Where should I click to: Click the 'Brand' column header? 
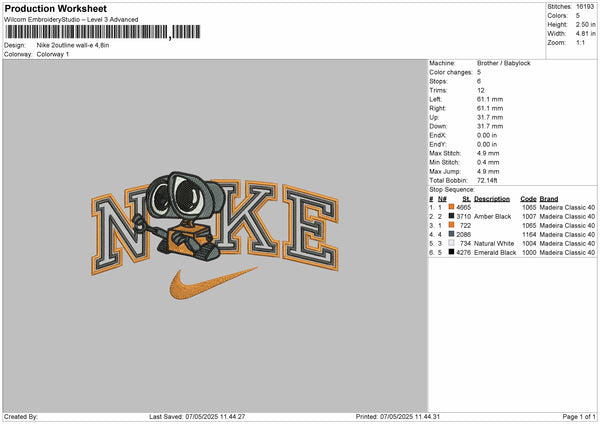pyautogui.click(x=549, y=199)
